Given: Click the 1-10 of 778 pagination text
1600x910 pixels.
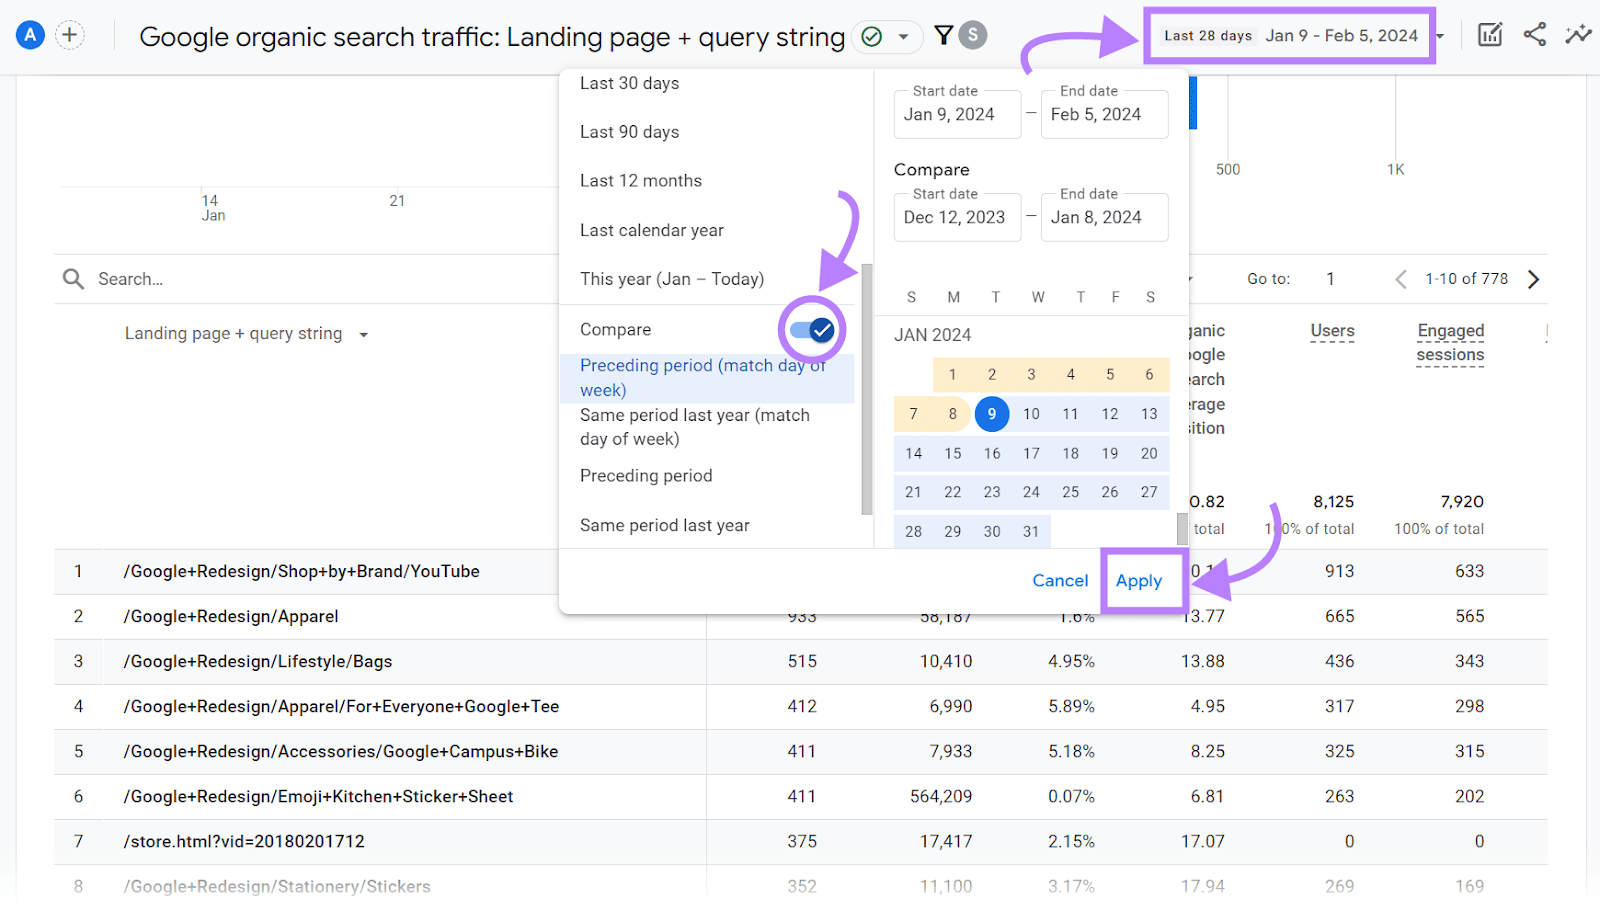Looking at the screenshot, I should (1466, 279).
